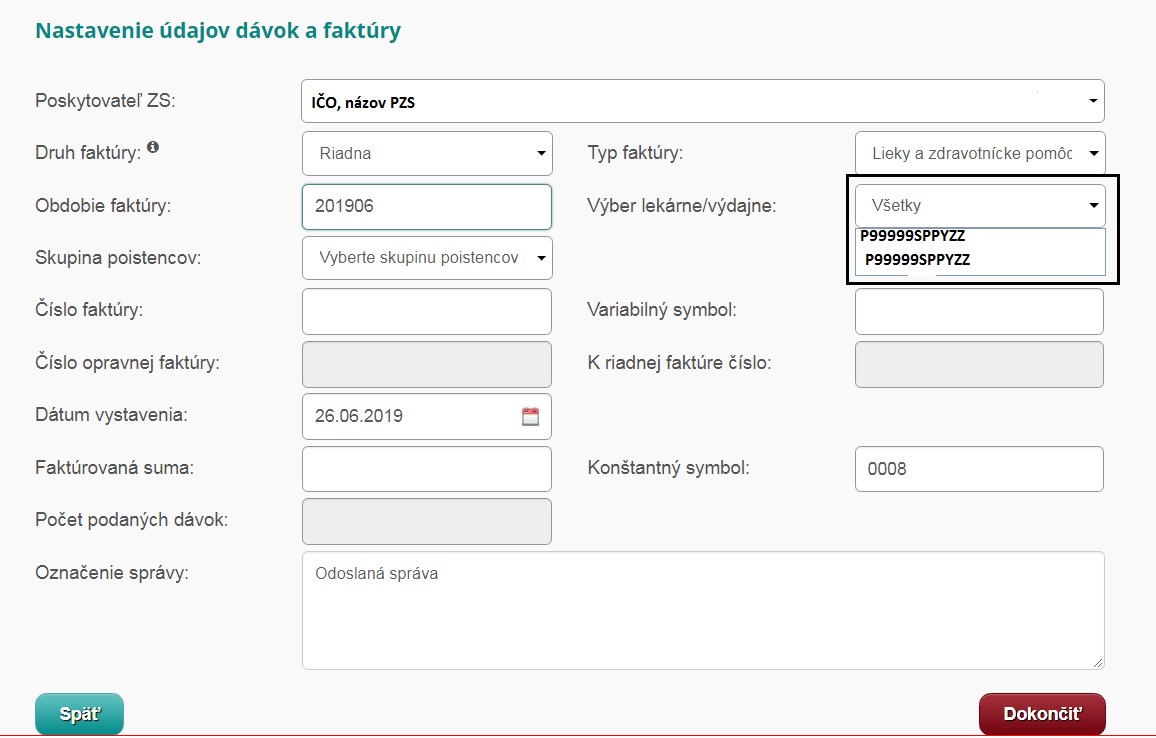Click into the Variabilný symbol field
The height and width of the screenshot is (738, 1156).
pos(979,311)
